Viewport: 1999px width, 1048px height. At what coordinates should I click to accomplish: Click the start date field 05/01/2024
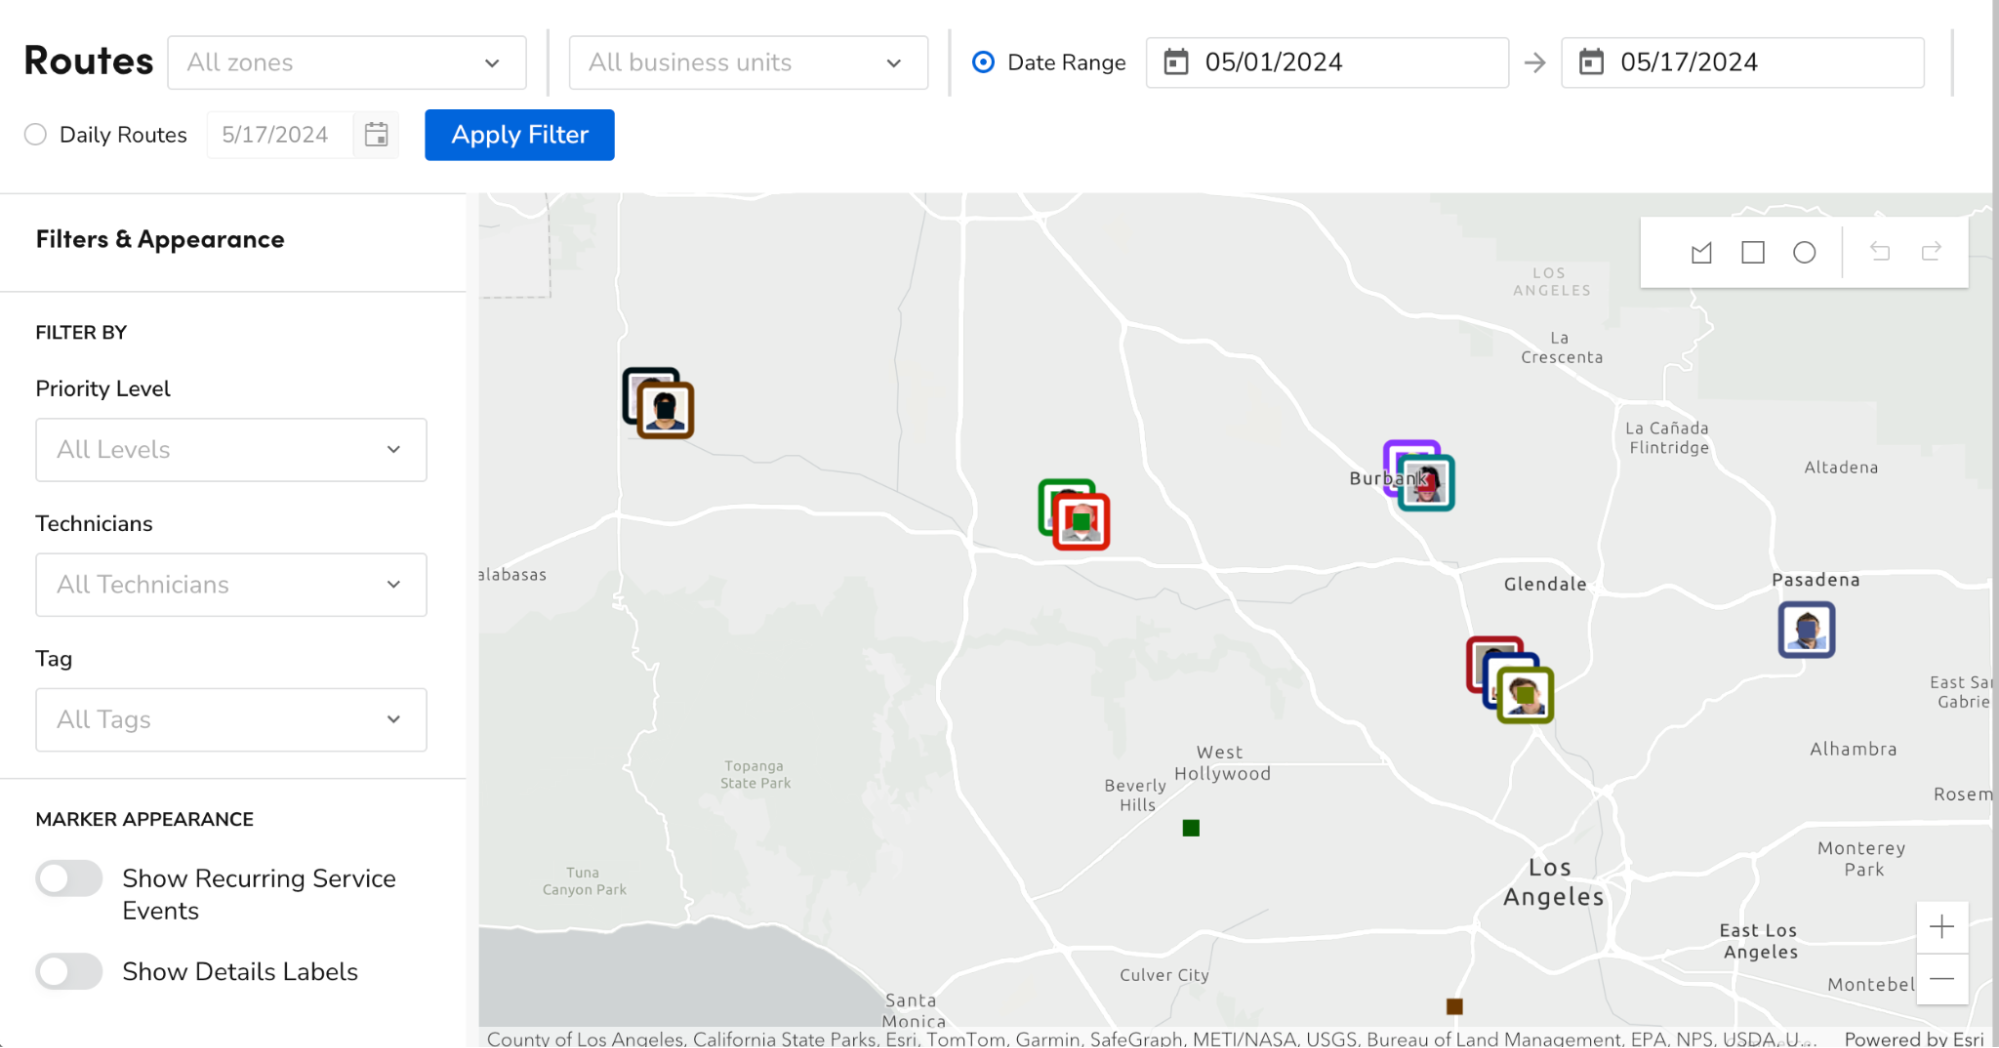1327,63
